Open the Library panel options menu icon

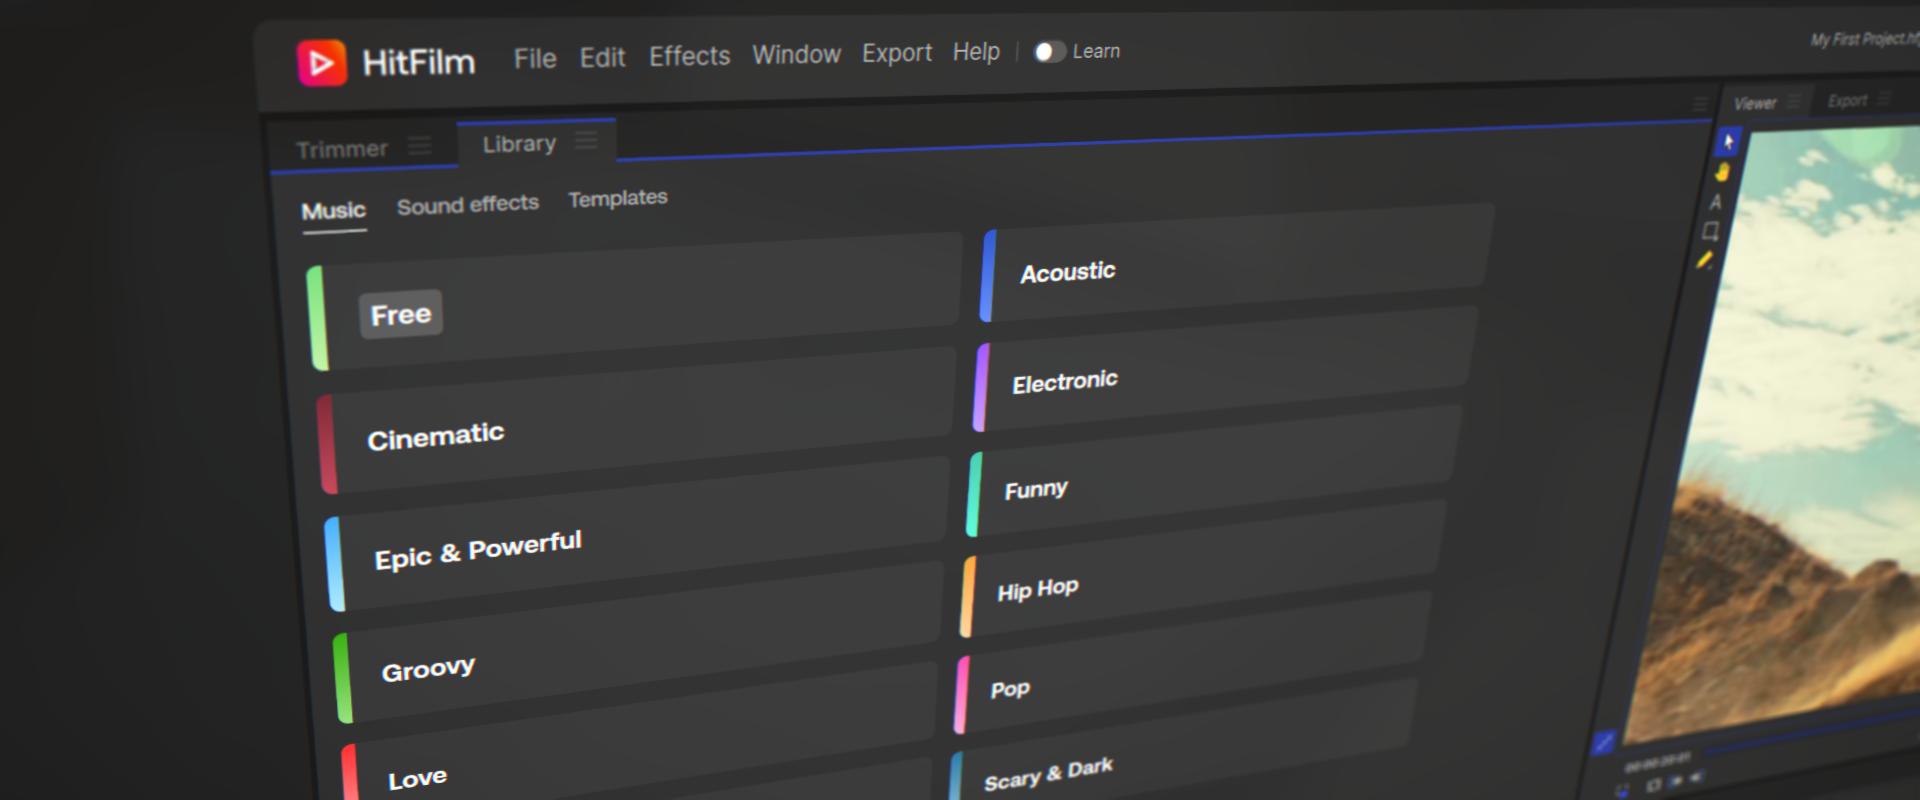click(x=586, y=140)
